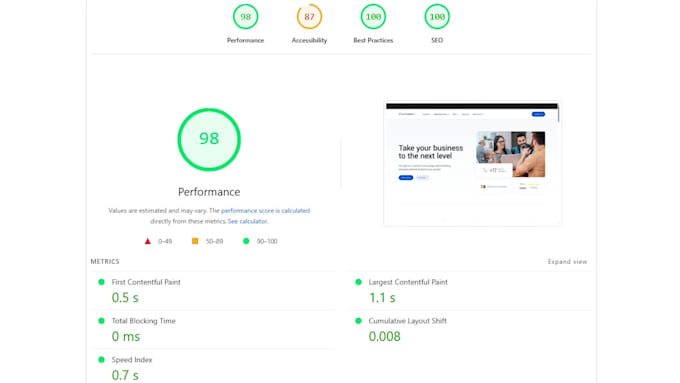Click the Performance score gauge 98 at top
Screen dimensions: 680x383
[245, 16]
